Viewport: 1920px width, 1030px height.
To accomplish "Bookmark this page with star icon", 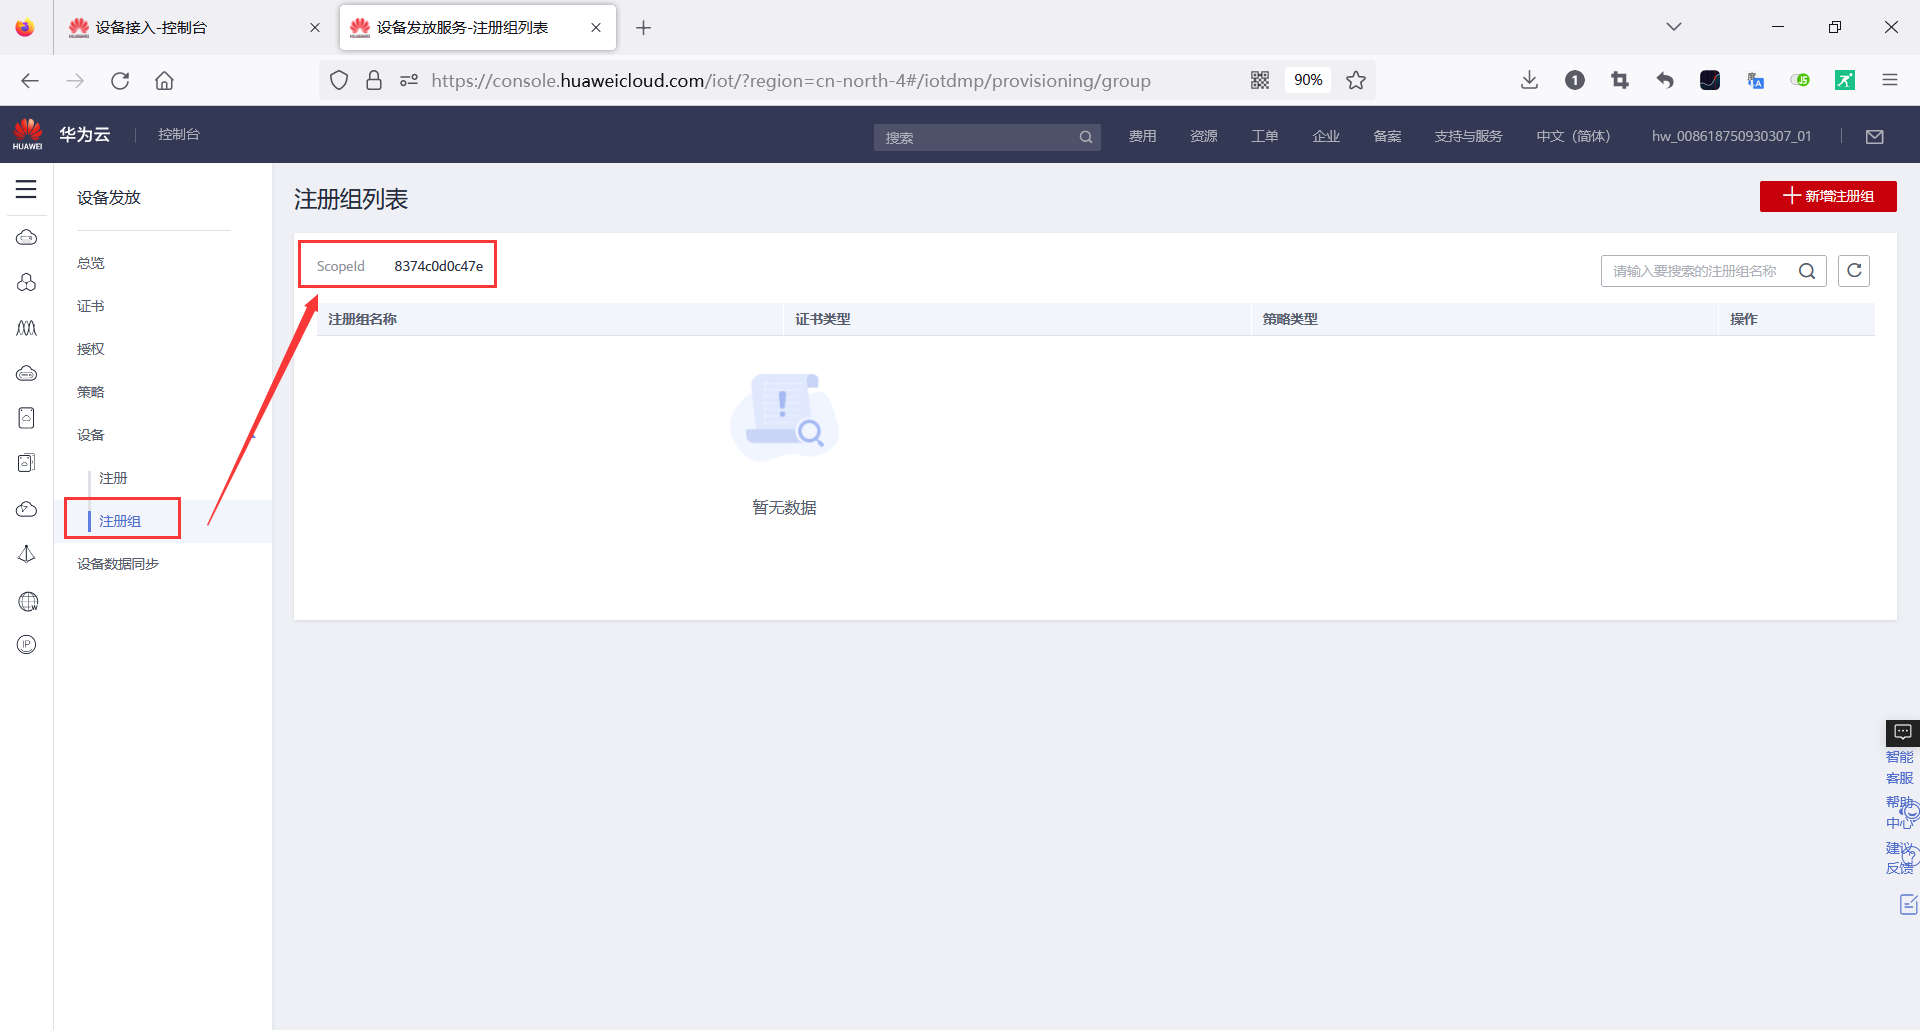I will tap(1356, 80).
